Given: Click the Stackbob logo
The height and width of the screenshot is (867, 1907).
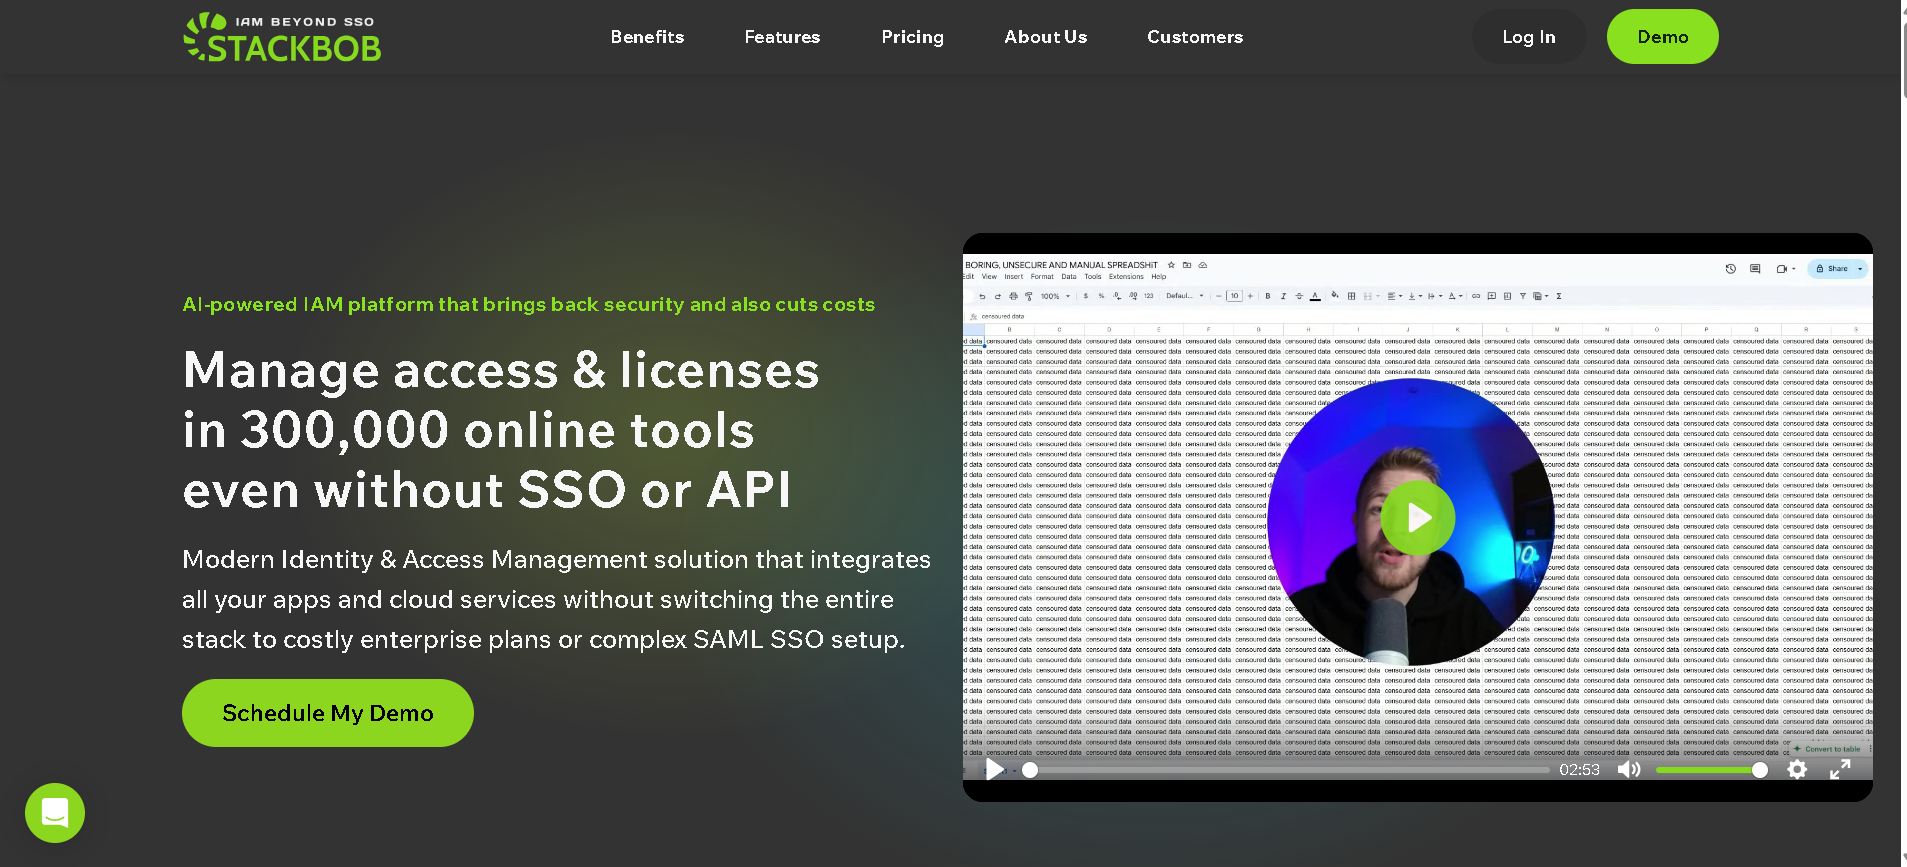Looking at the screenshot, I should (282, 37).
